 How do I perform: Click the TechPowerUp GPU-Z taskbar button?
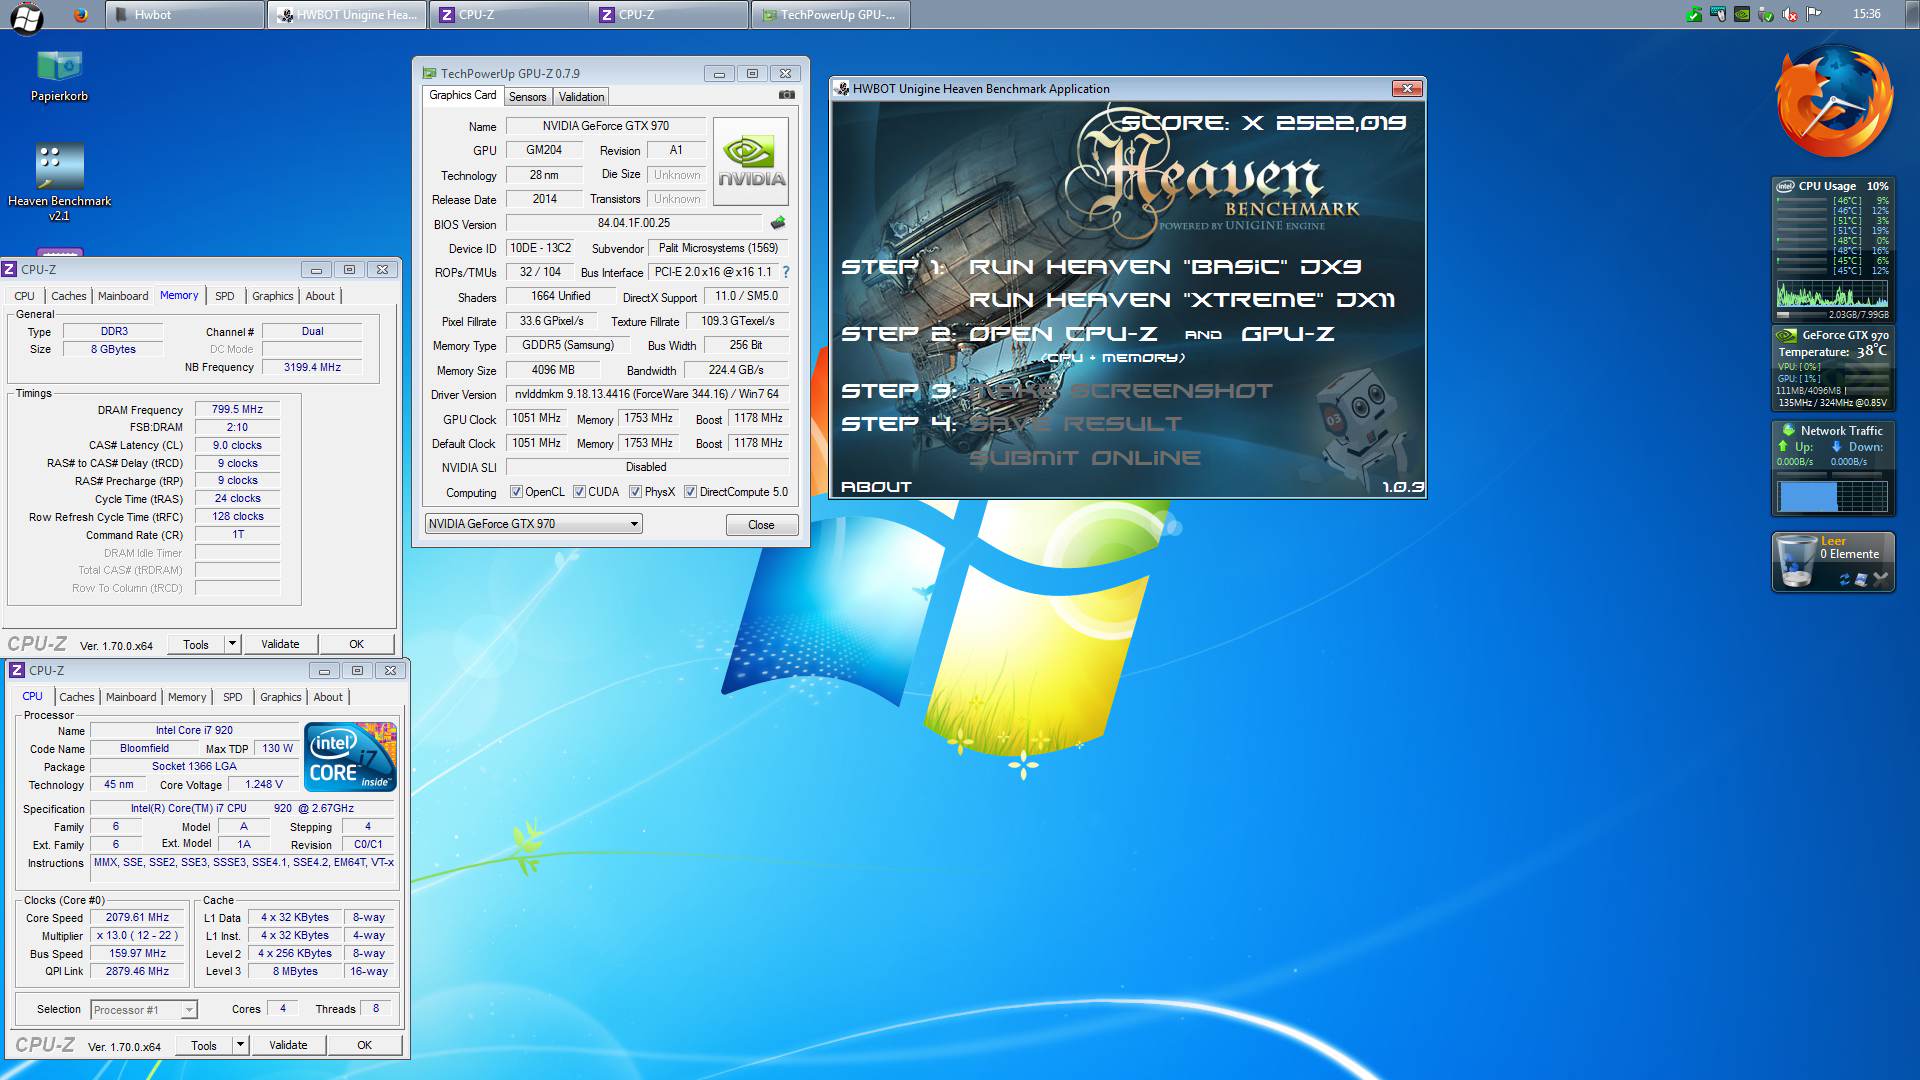pyautogui.click(x=830, y=15)
